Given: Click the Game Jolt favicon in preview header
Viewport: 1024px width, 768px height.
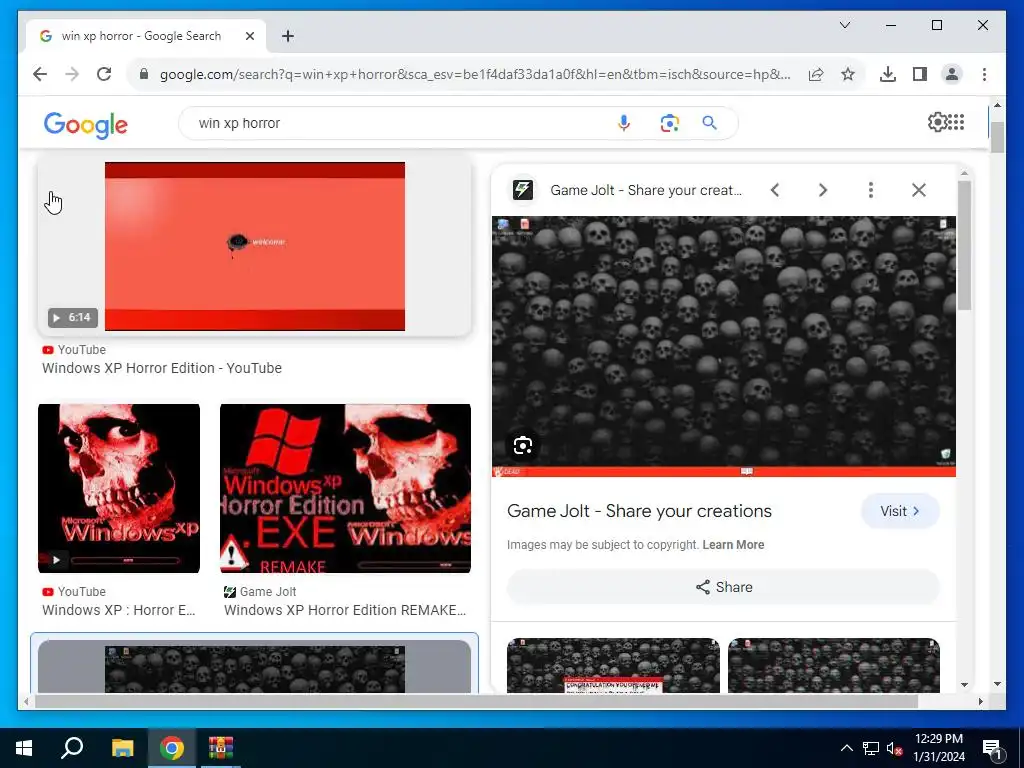Looking at the screenshot, I should click(x=522, y=190).
